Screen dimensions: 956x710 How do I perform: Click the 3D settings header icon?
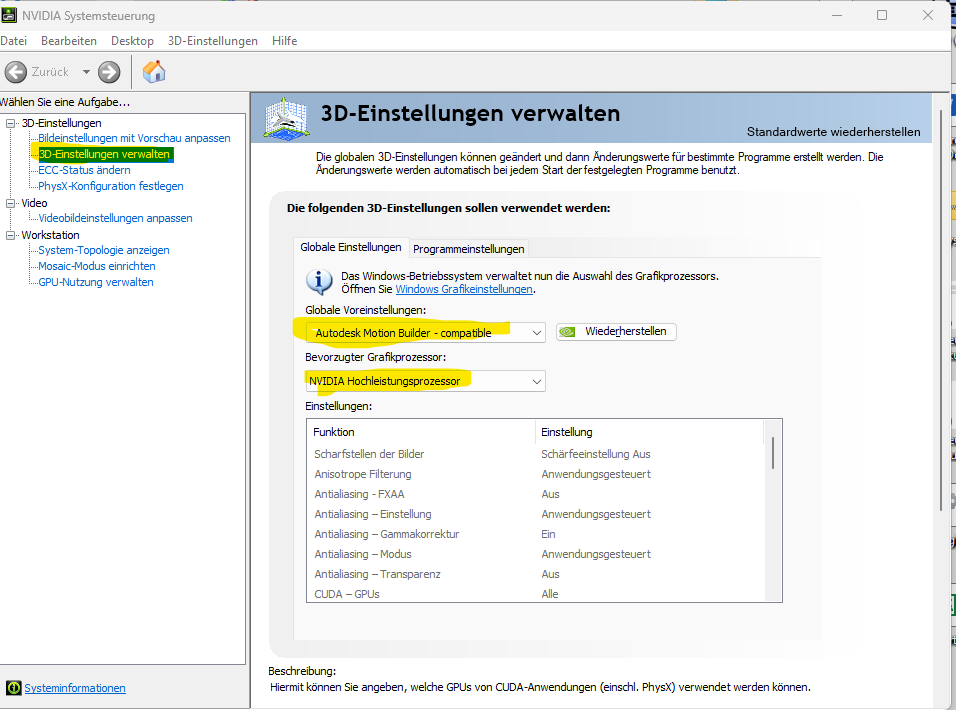pyautogui.click(x=285, y=117)
